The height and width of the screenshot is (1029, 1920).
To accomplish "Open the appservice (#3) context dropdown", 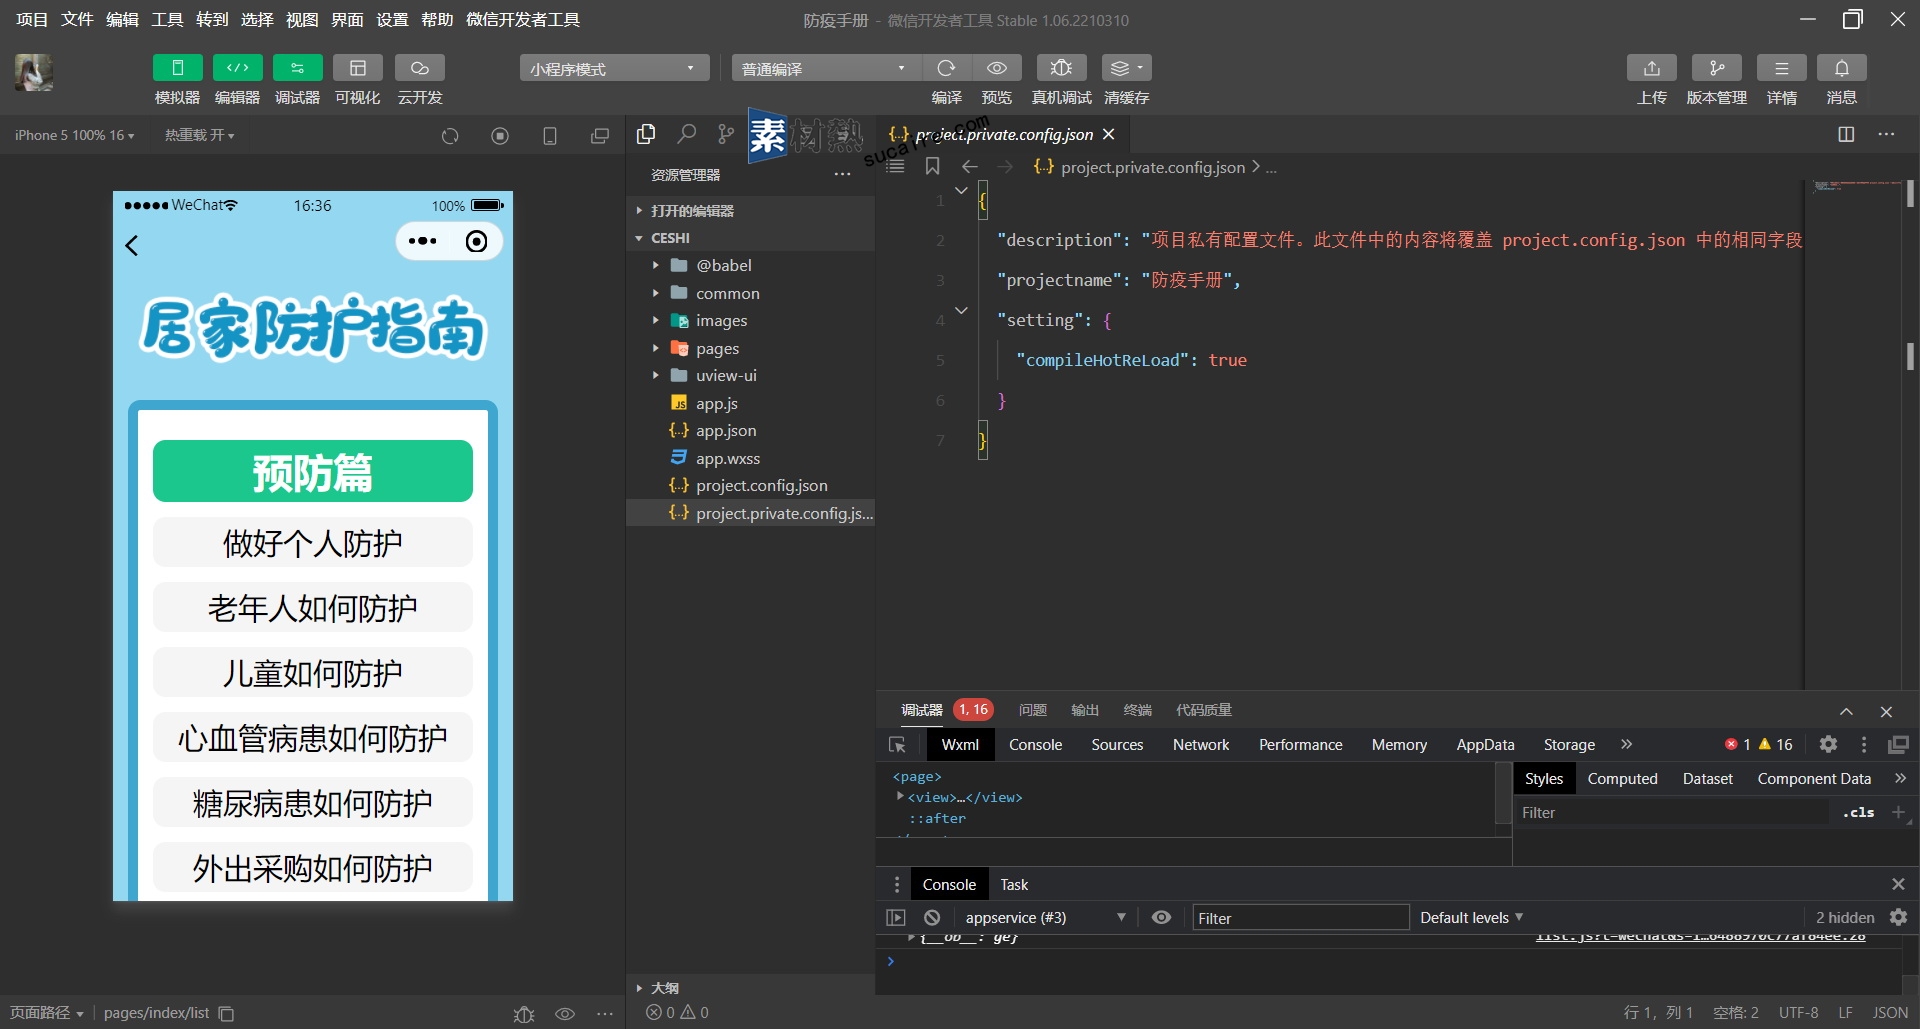I will [x=1045, y=917].
